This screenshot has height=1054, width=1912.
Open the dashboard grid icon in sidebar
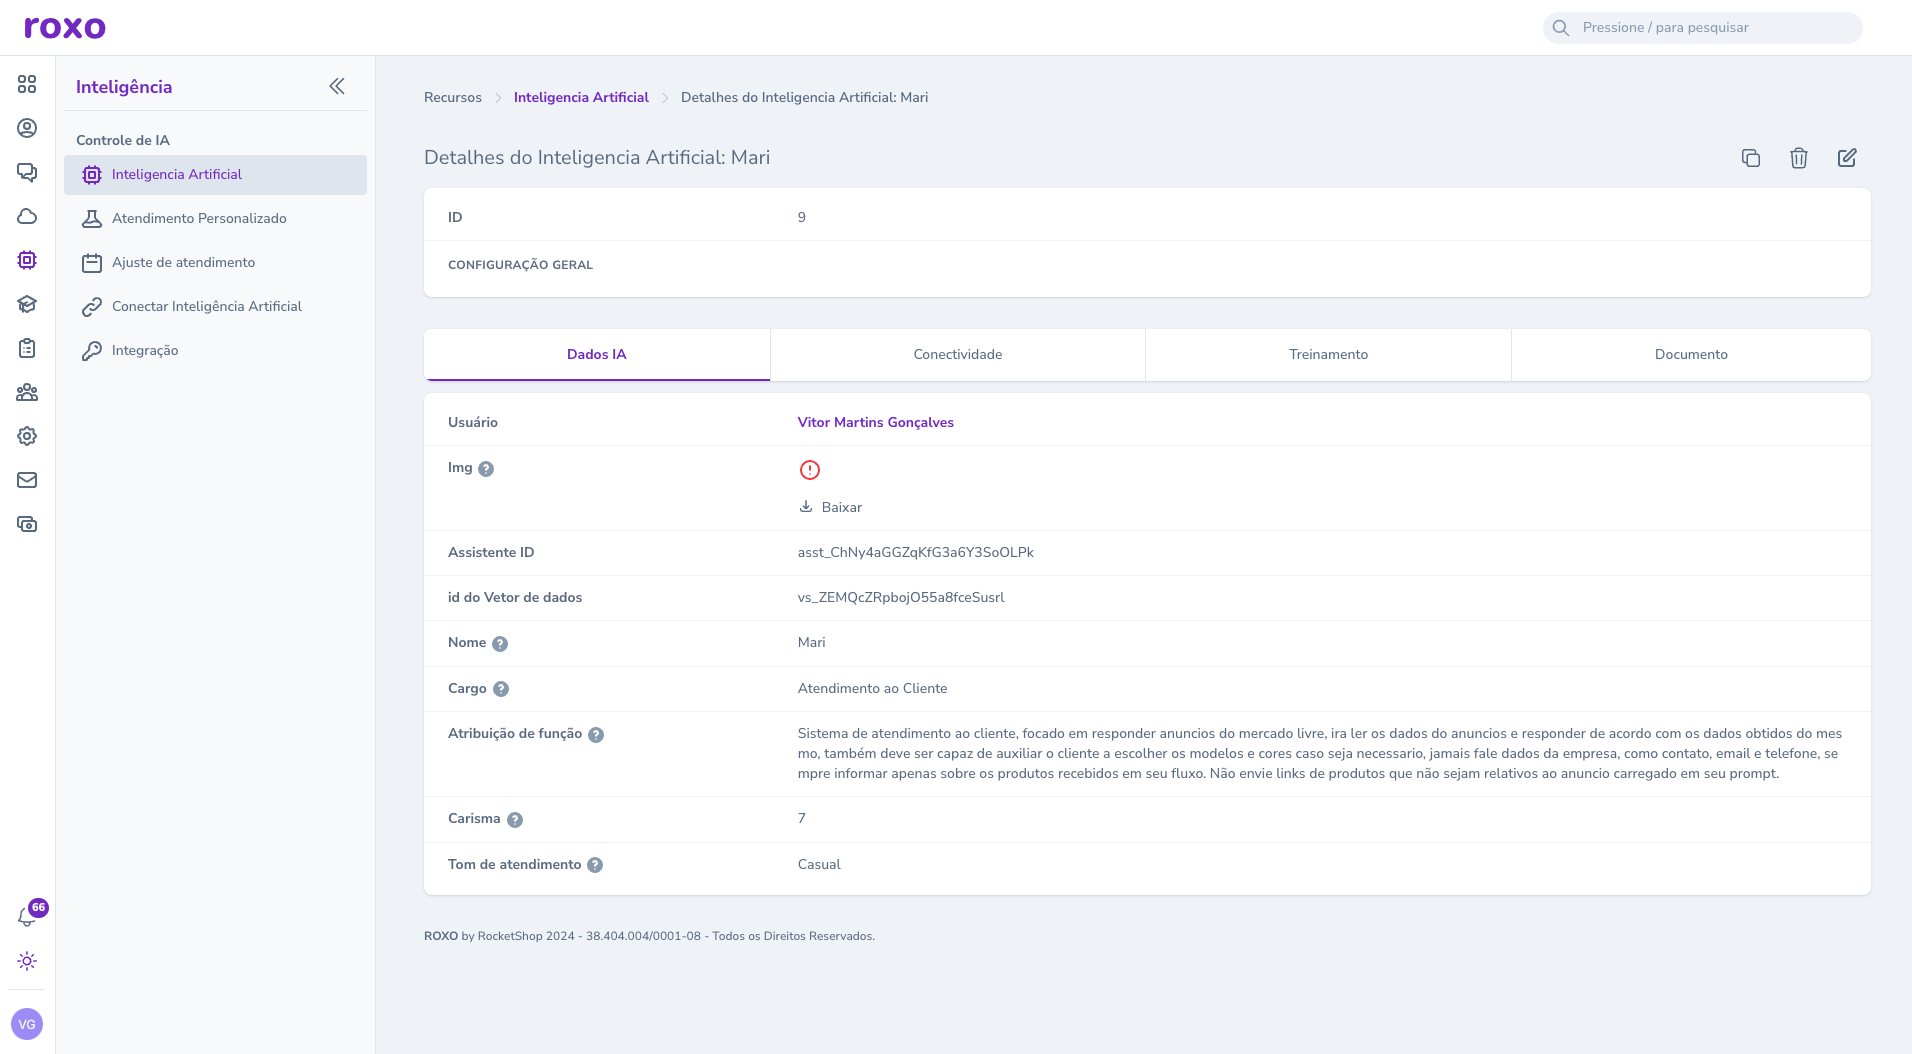point(27,84)
